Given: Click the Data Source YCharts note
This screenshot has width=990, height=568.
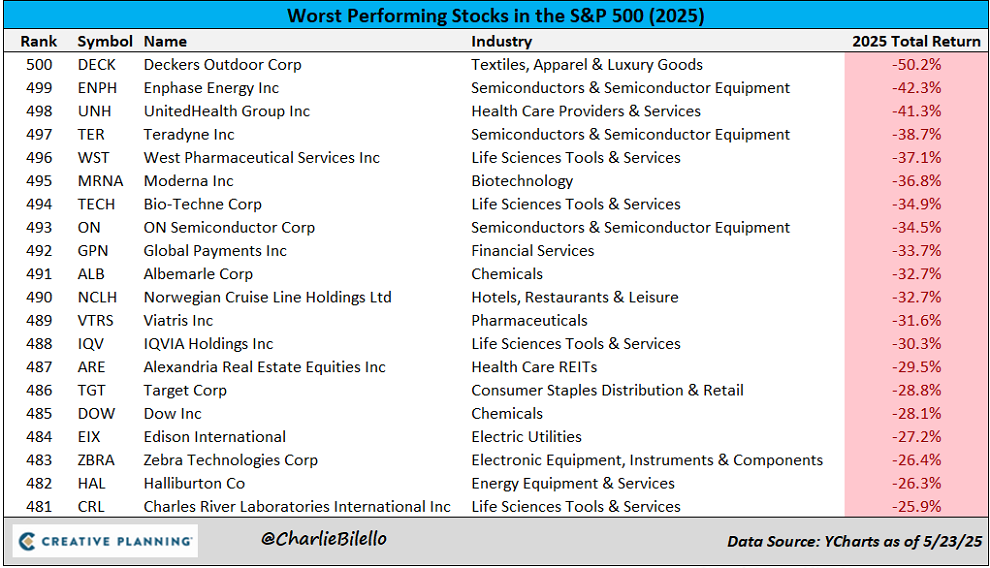Looking at the screenshot, I should (x=852, y=541).
